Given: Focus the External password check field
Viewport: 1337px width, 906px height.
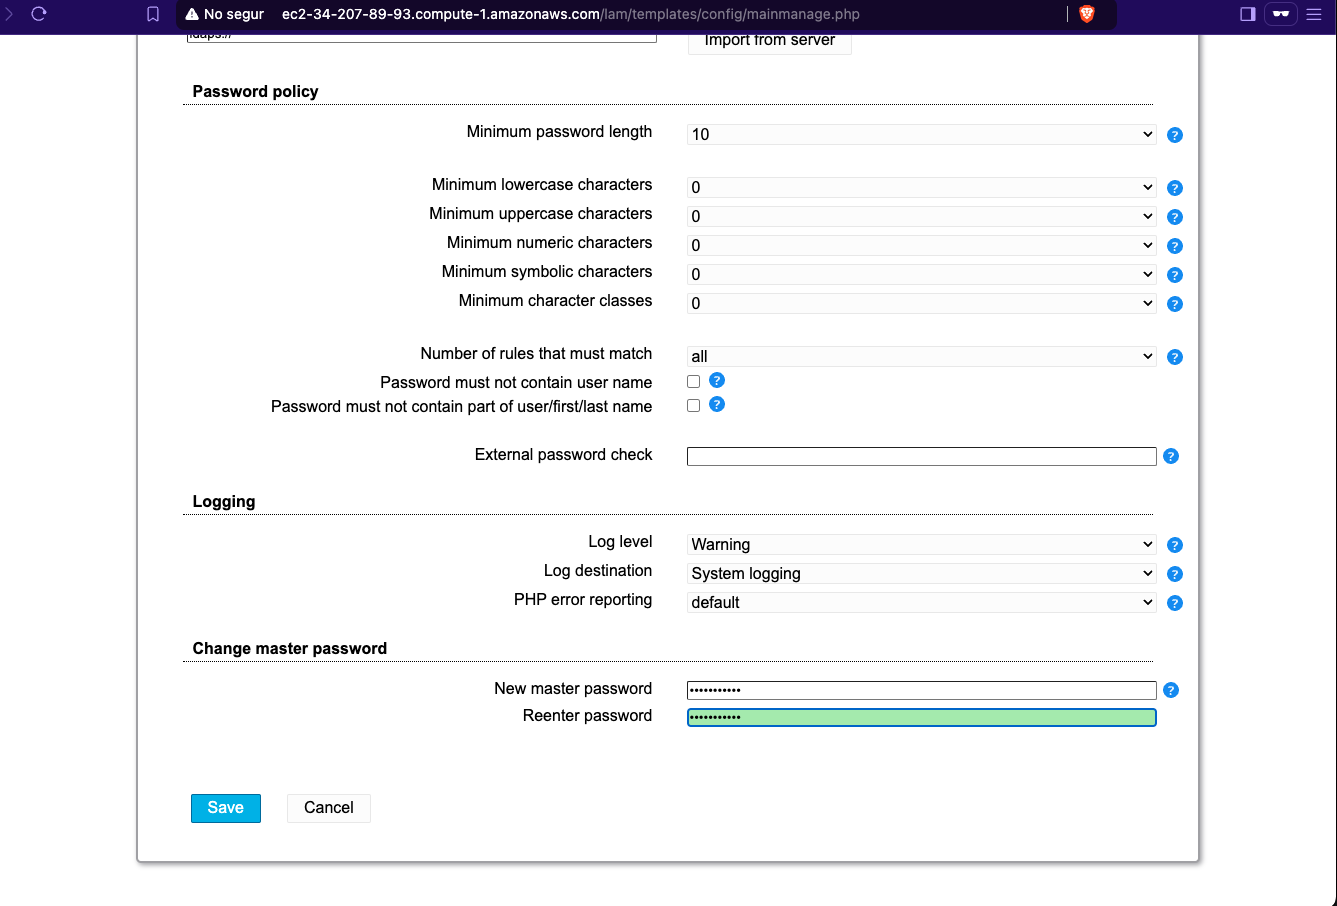Looking at the screenshot, I should point(921,456).
